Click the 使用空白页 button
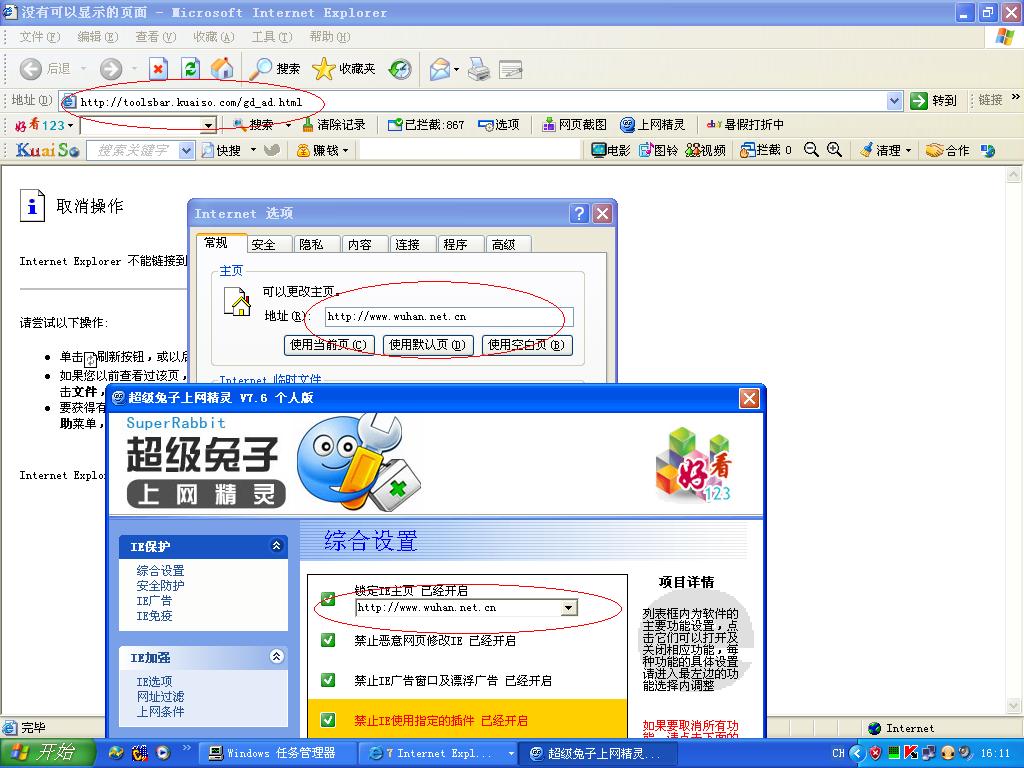 [x=527, y=344]
